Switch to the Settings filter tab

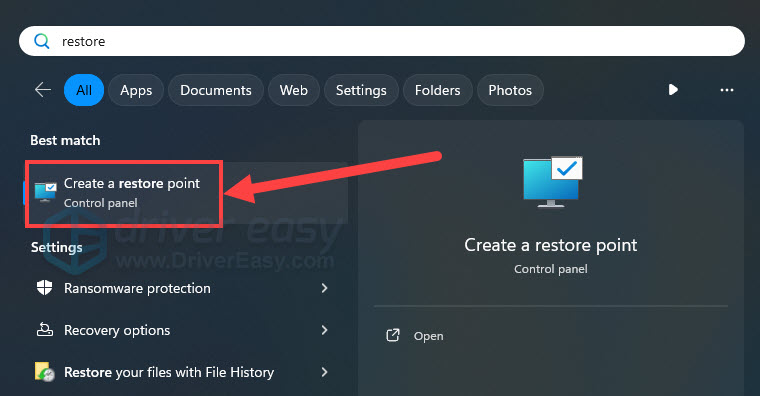[x=361, y=90]
